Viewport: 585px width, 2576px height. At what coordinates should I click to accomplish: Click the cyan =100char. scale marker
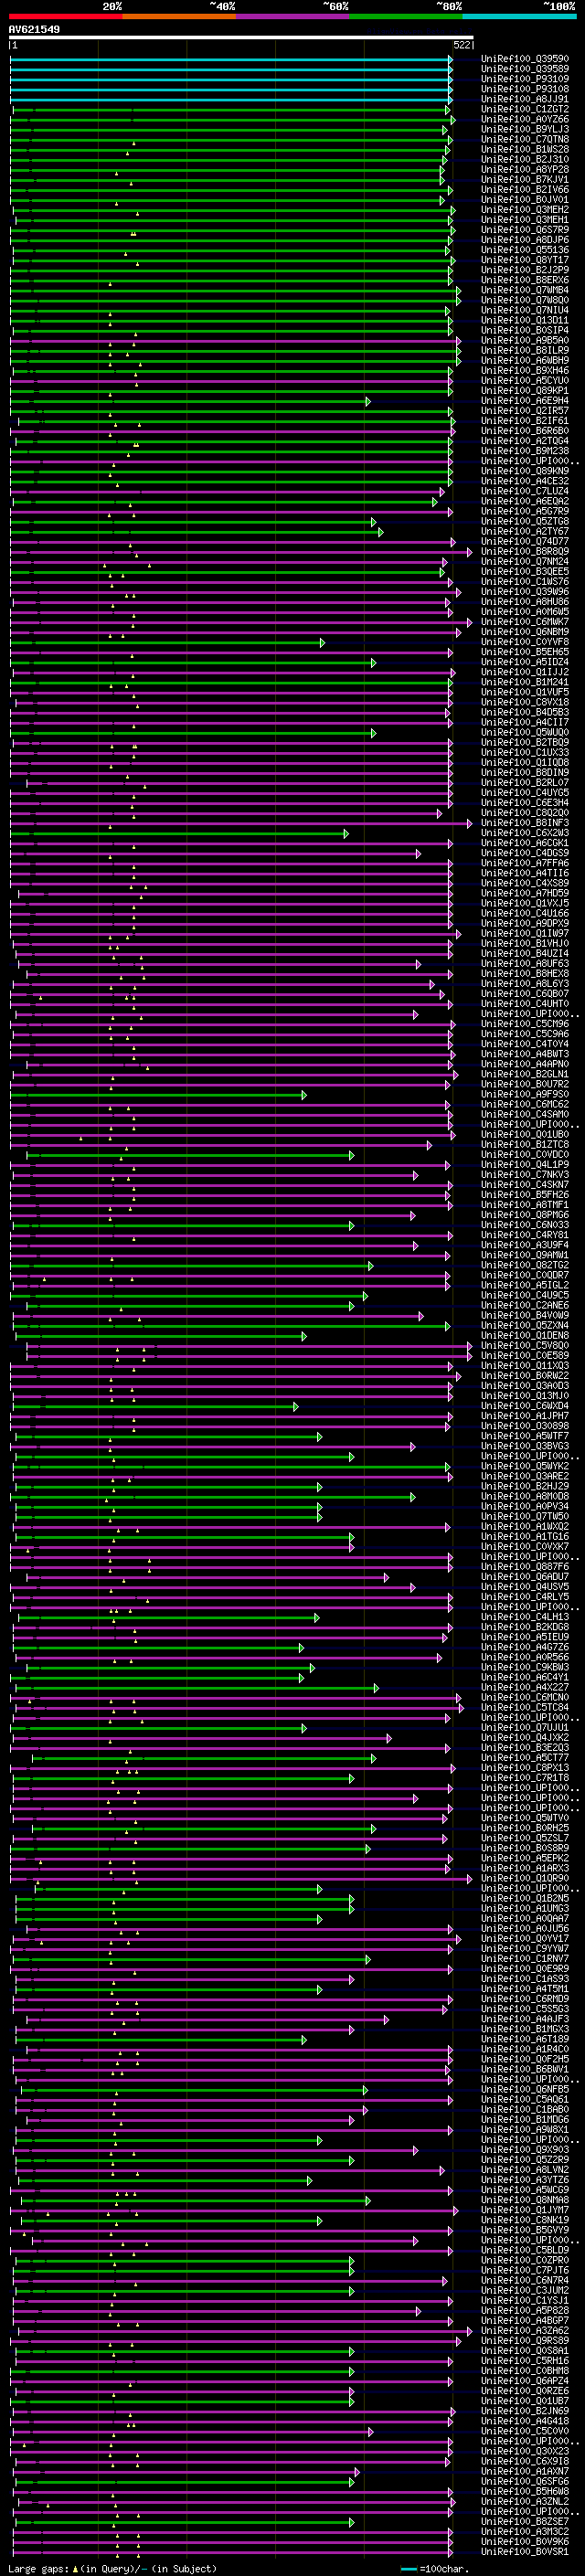coord(408,2569)
